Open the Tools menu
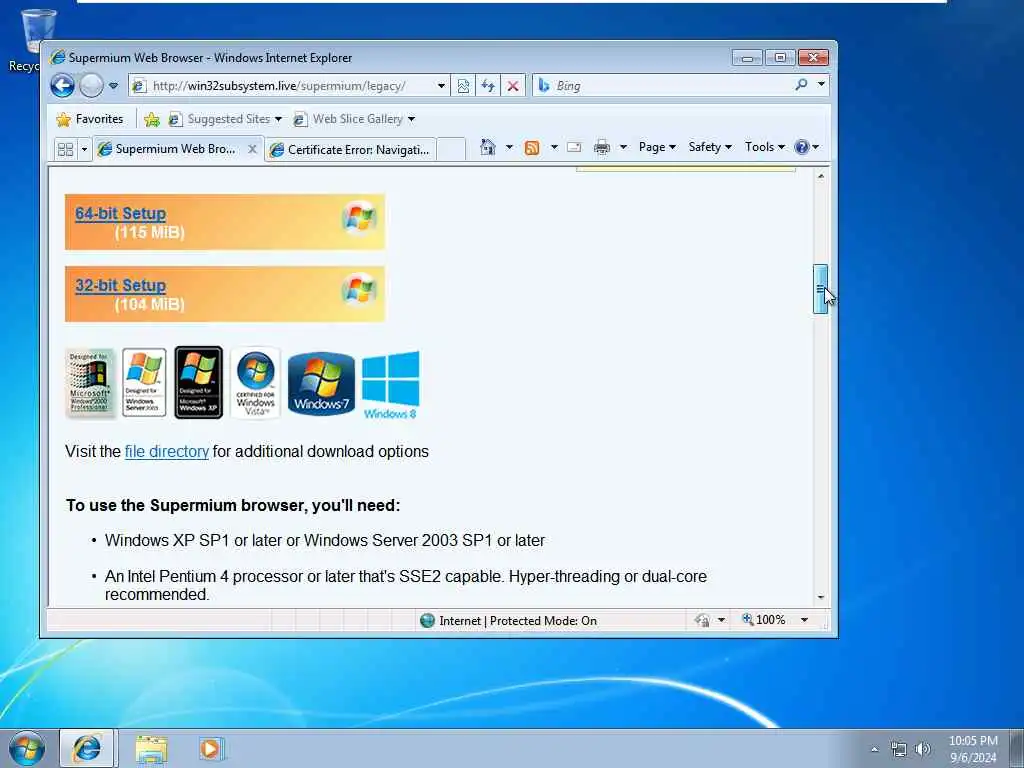Viewport: 1024px width, 768px height. pyautogui.click(x=765, y=147)
